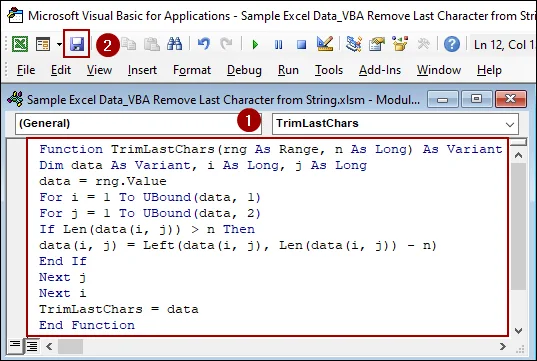Screen dimensions: 537x361
Task: Open the Properties Window icon
Action: pos(377,44)
